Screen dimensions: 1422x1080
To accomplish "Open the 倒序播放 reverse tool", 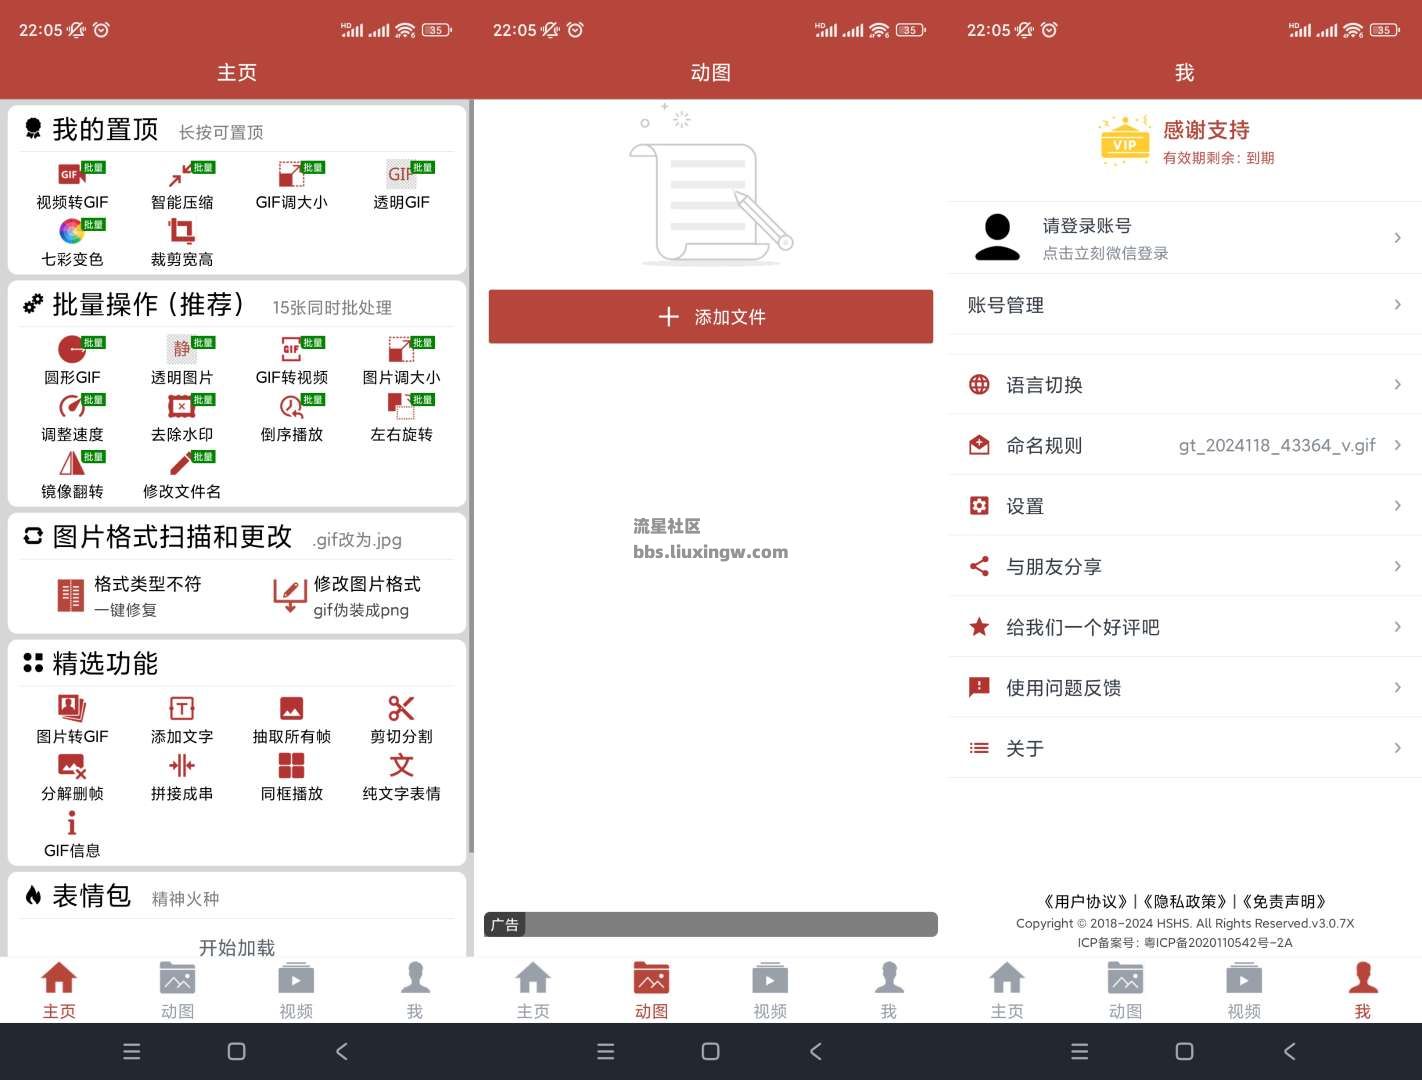I will click(x=291, y=418).
